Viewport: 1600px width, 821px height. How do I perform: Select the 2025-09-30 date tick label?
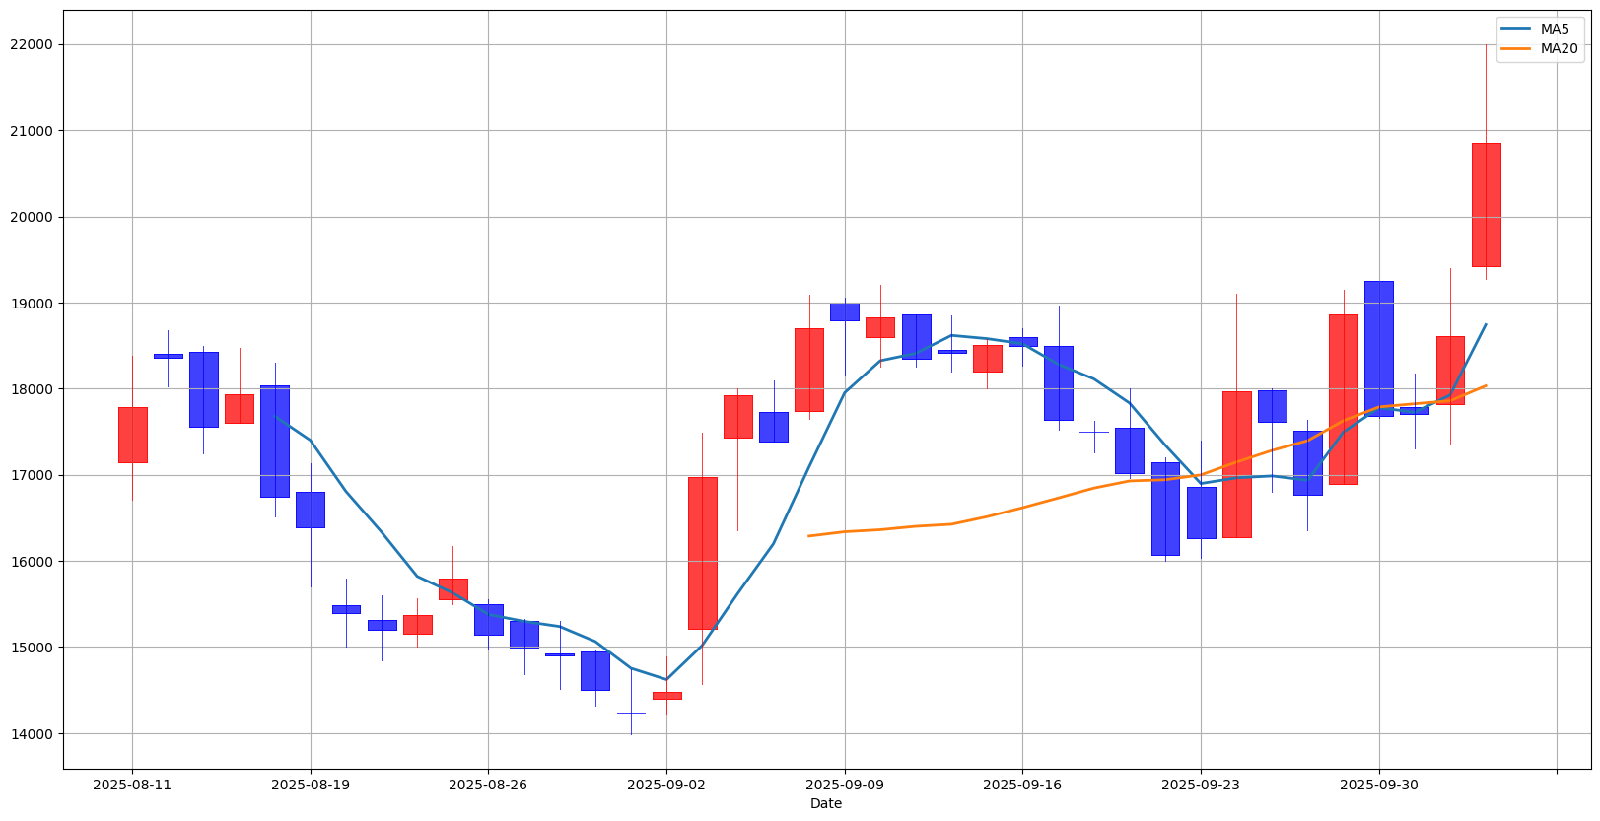(x=1378, y=785)
